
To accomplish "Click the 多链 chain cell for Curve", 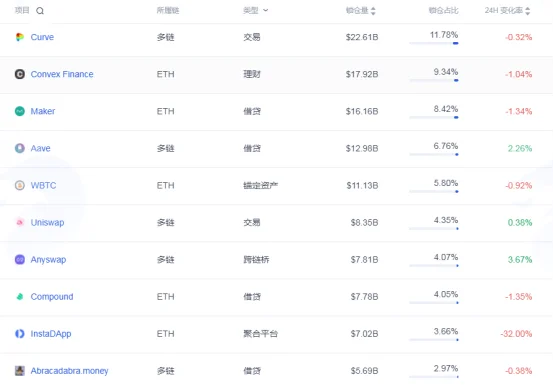I will click(x=165, y=37).
